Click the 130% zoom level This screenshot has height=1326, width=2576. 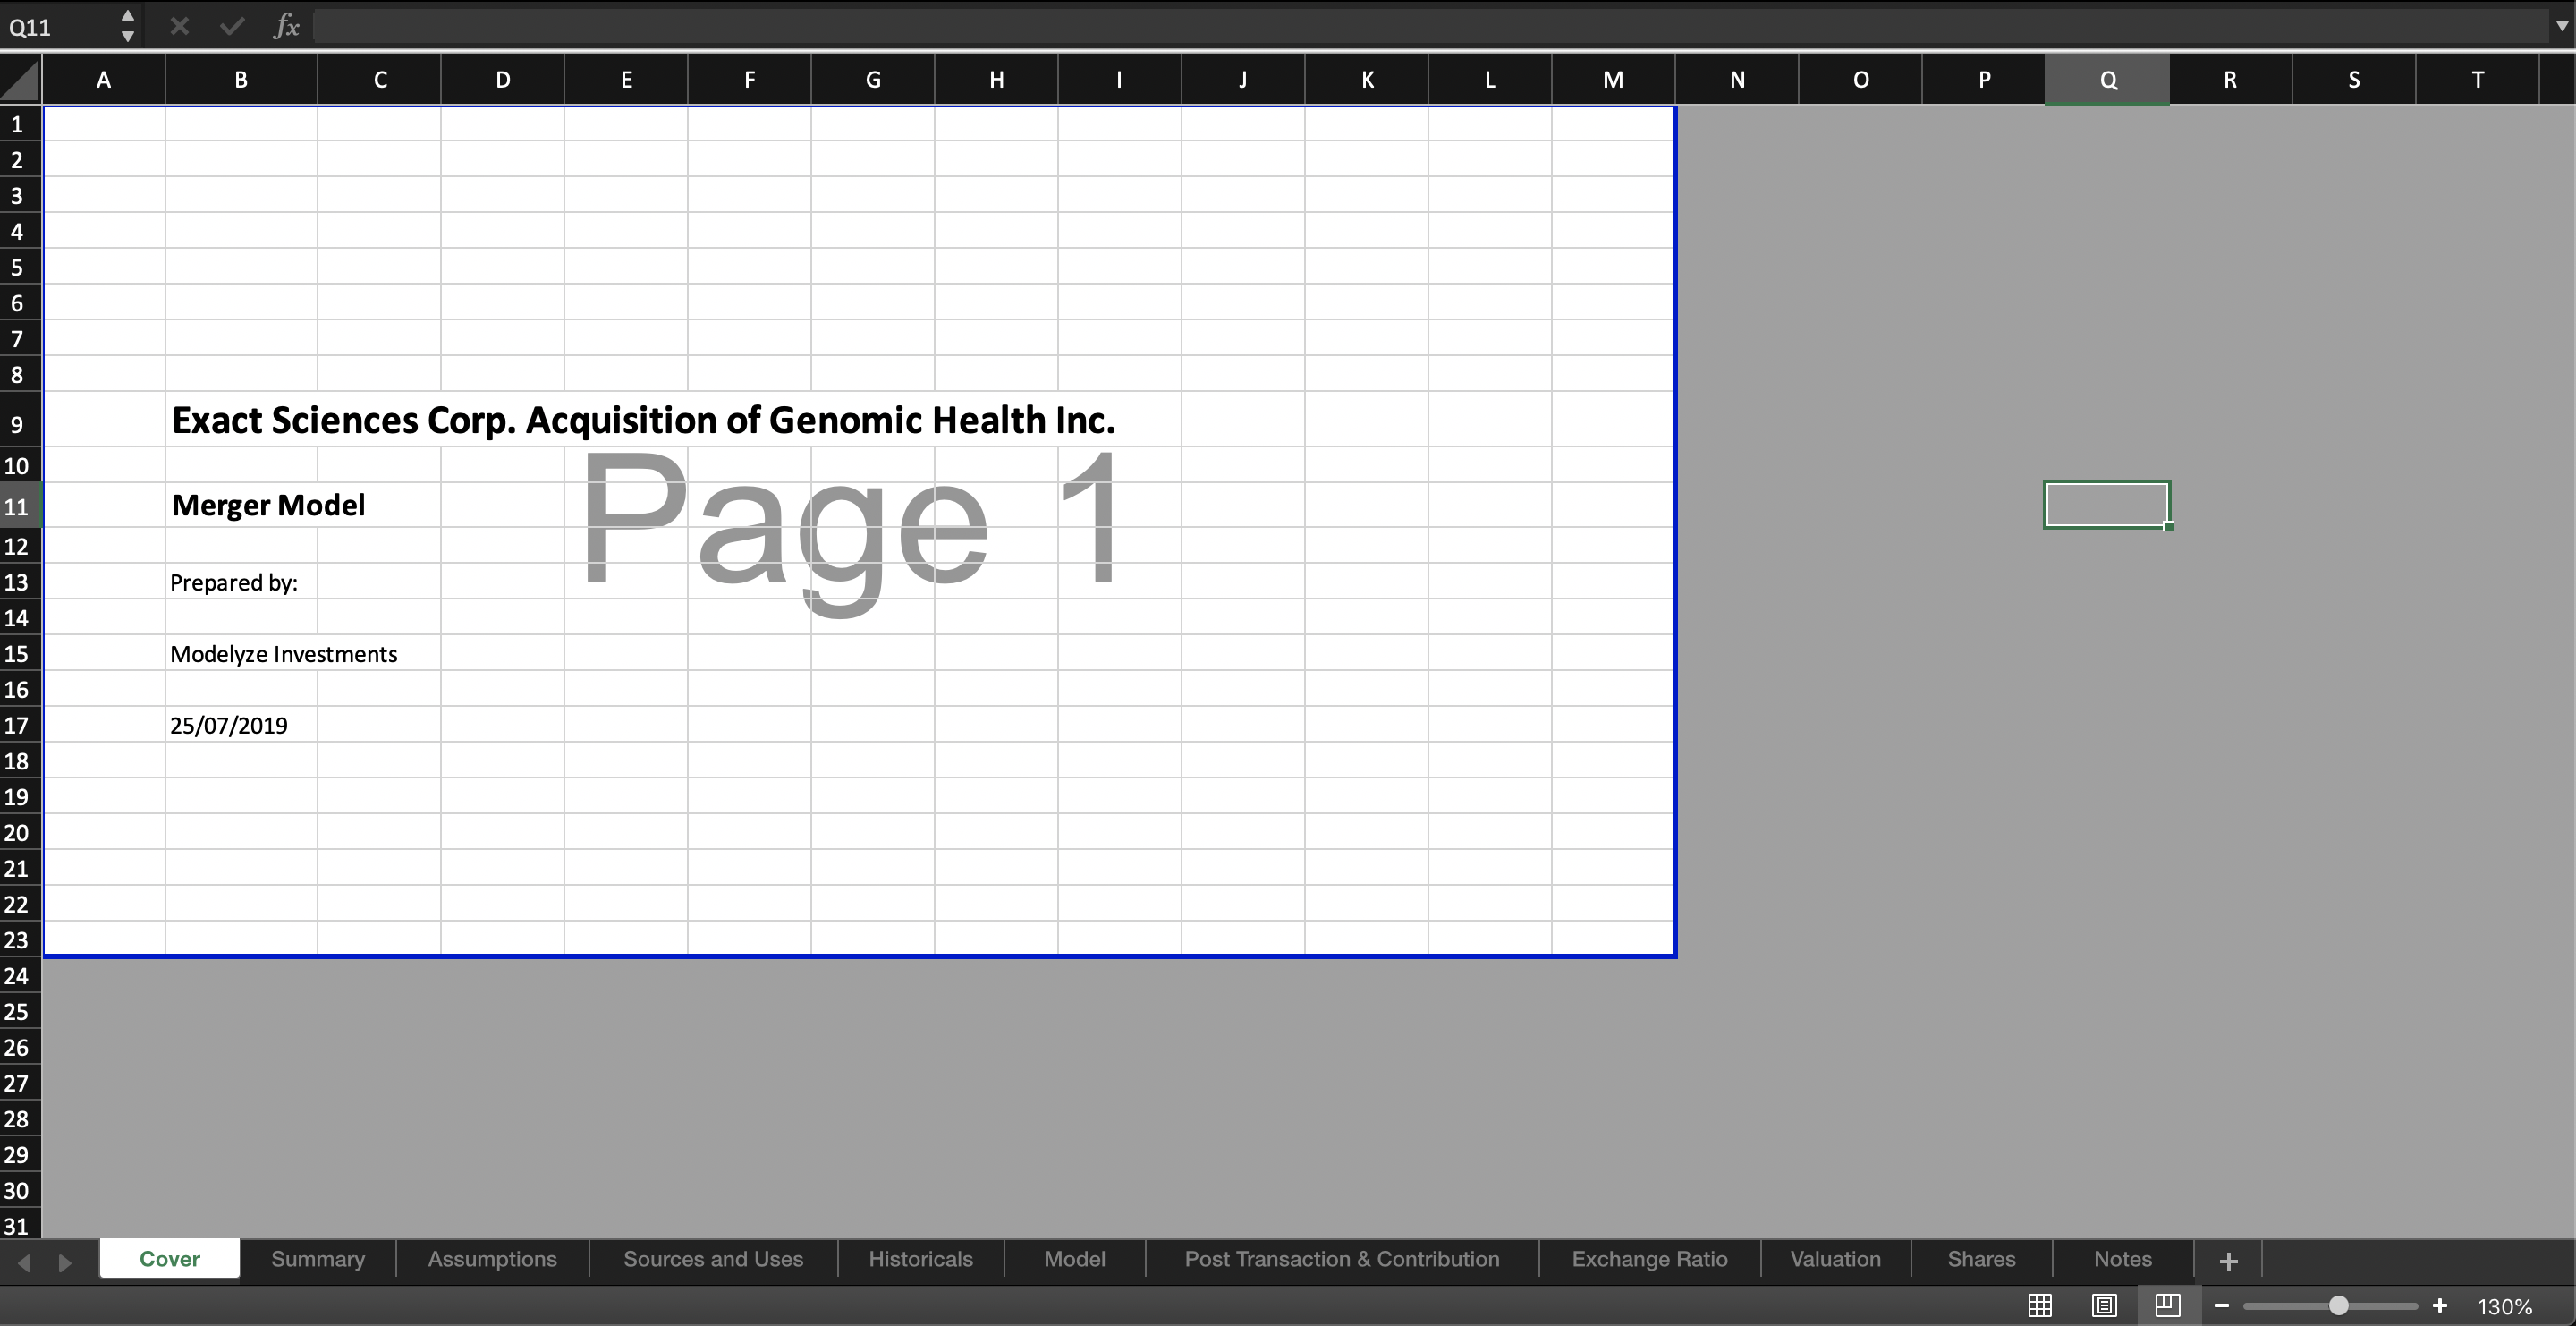(2505, 1306)
